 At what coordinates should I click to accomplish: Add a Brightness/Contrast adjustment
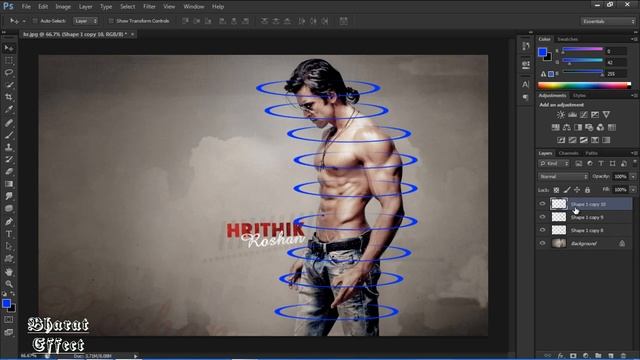(561, 115)
